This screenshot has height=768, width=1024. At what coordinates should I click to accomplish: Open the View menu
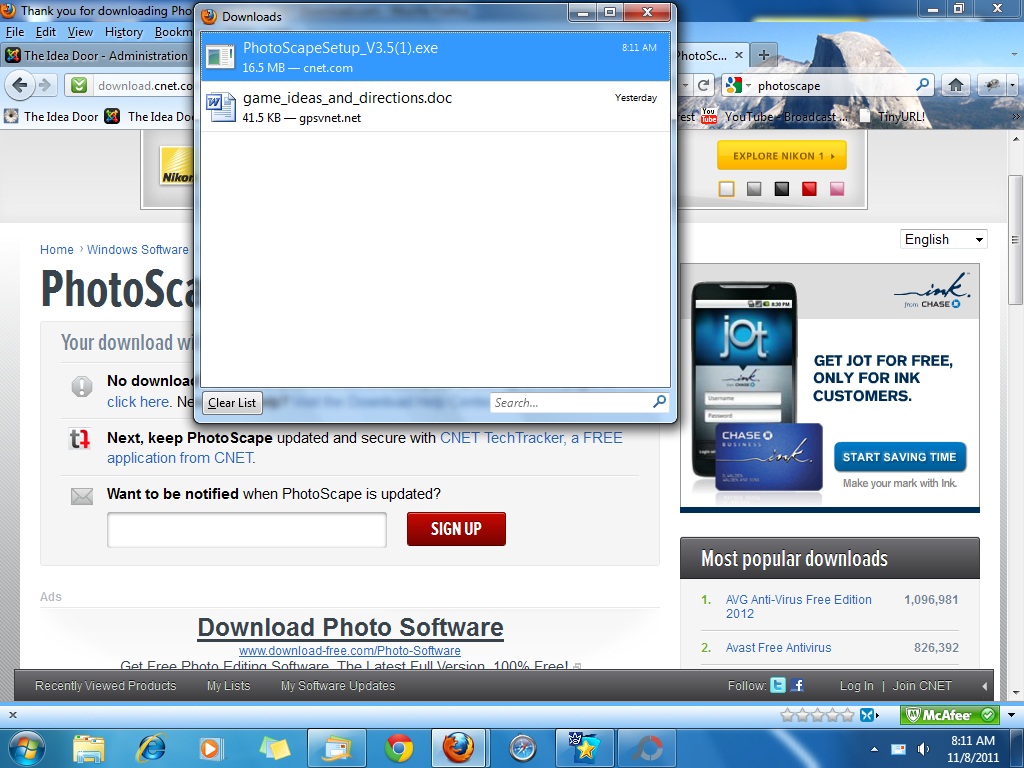[80, 32]
